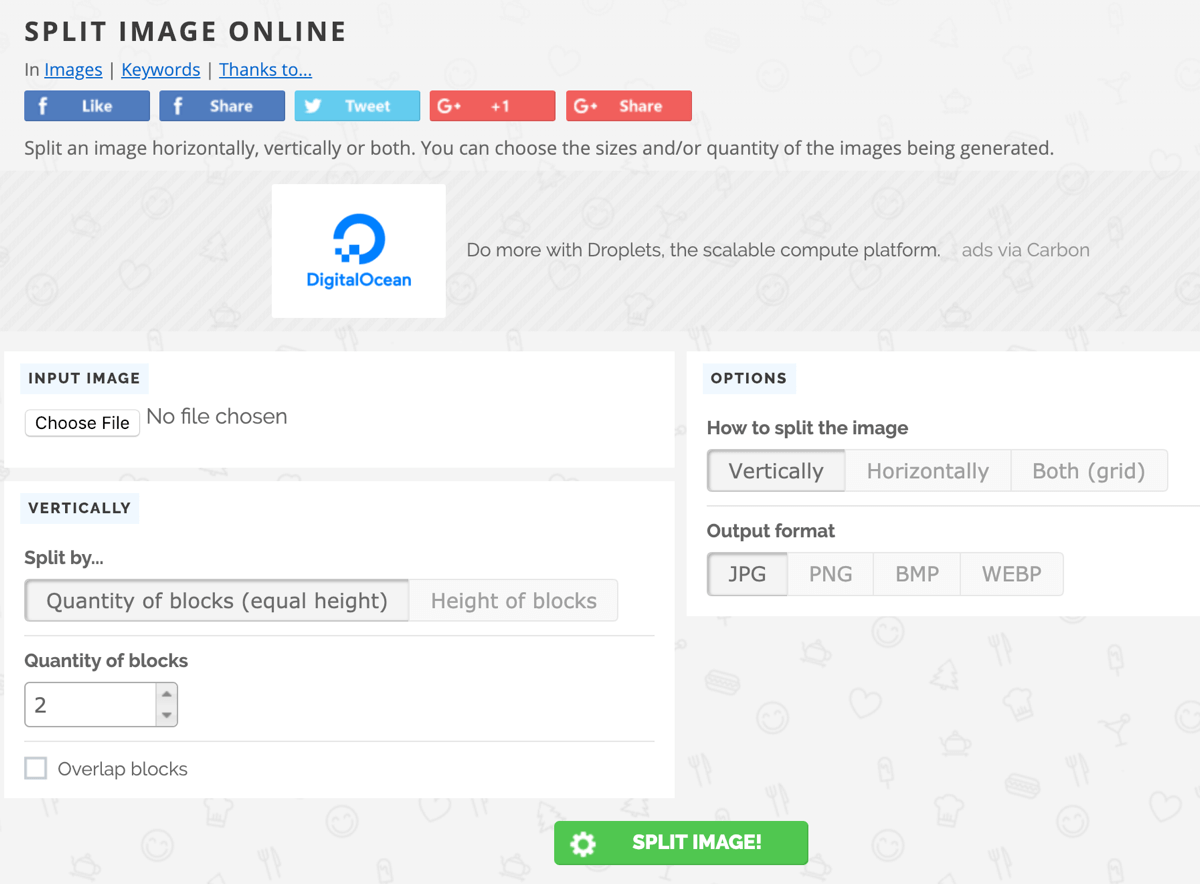This screenshot has width=1200, height=885.
Task: Click the Output format label
Action: coord(771,531)
